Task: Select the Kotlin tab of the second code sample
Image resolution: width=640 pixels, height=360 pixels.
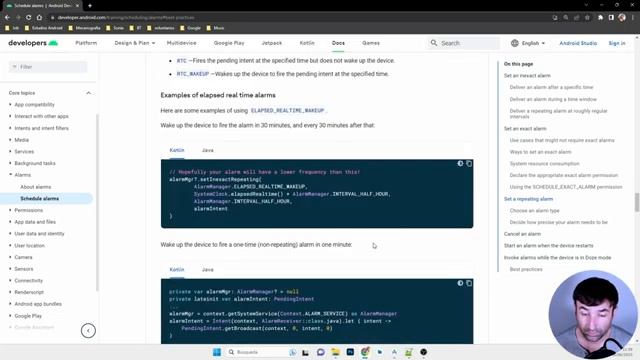Action: click(x=177, y=270)
